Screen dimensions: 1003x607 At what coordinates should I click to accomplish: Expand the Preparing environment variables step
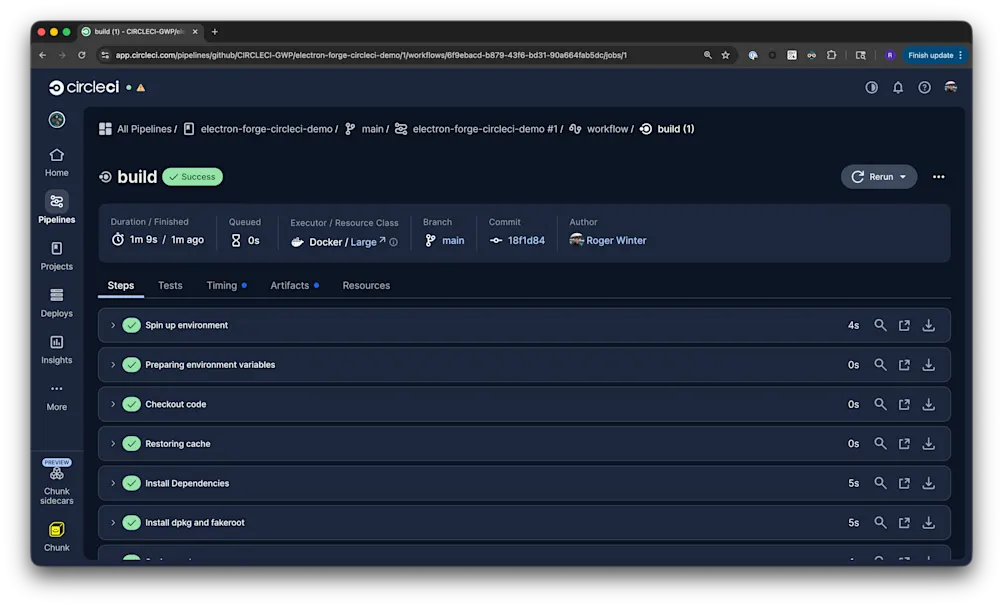tap(113, 365)
